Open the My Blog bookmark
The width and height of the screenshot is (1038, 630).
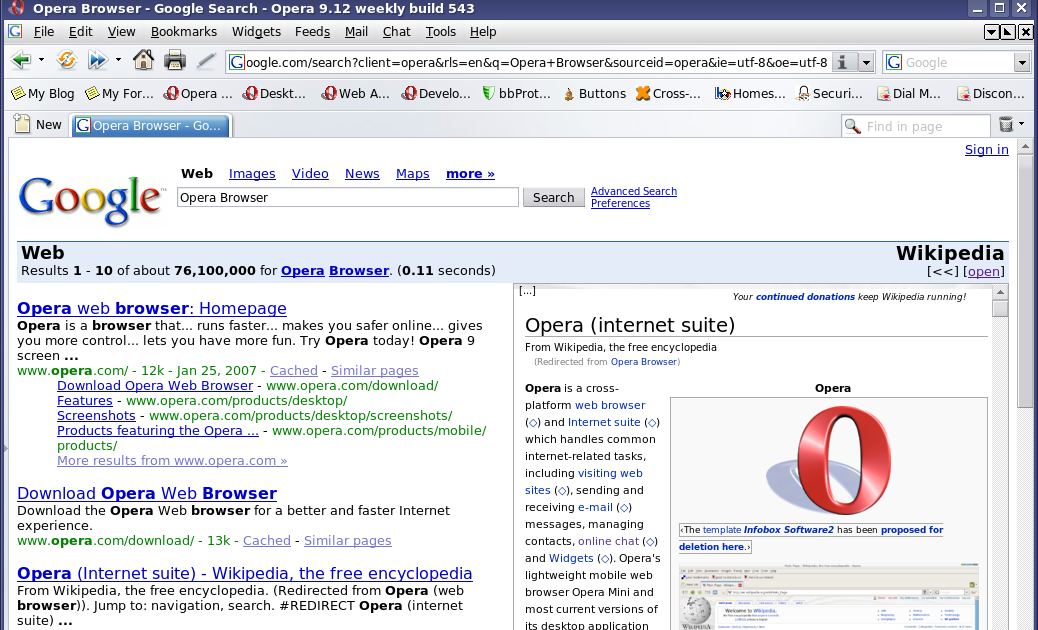point(43,93)
